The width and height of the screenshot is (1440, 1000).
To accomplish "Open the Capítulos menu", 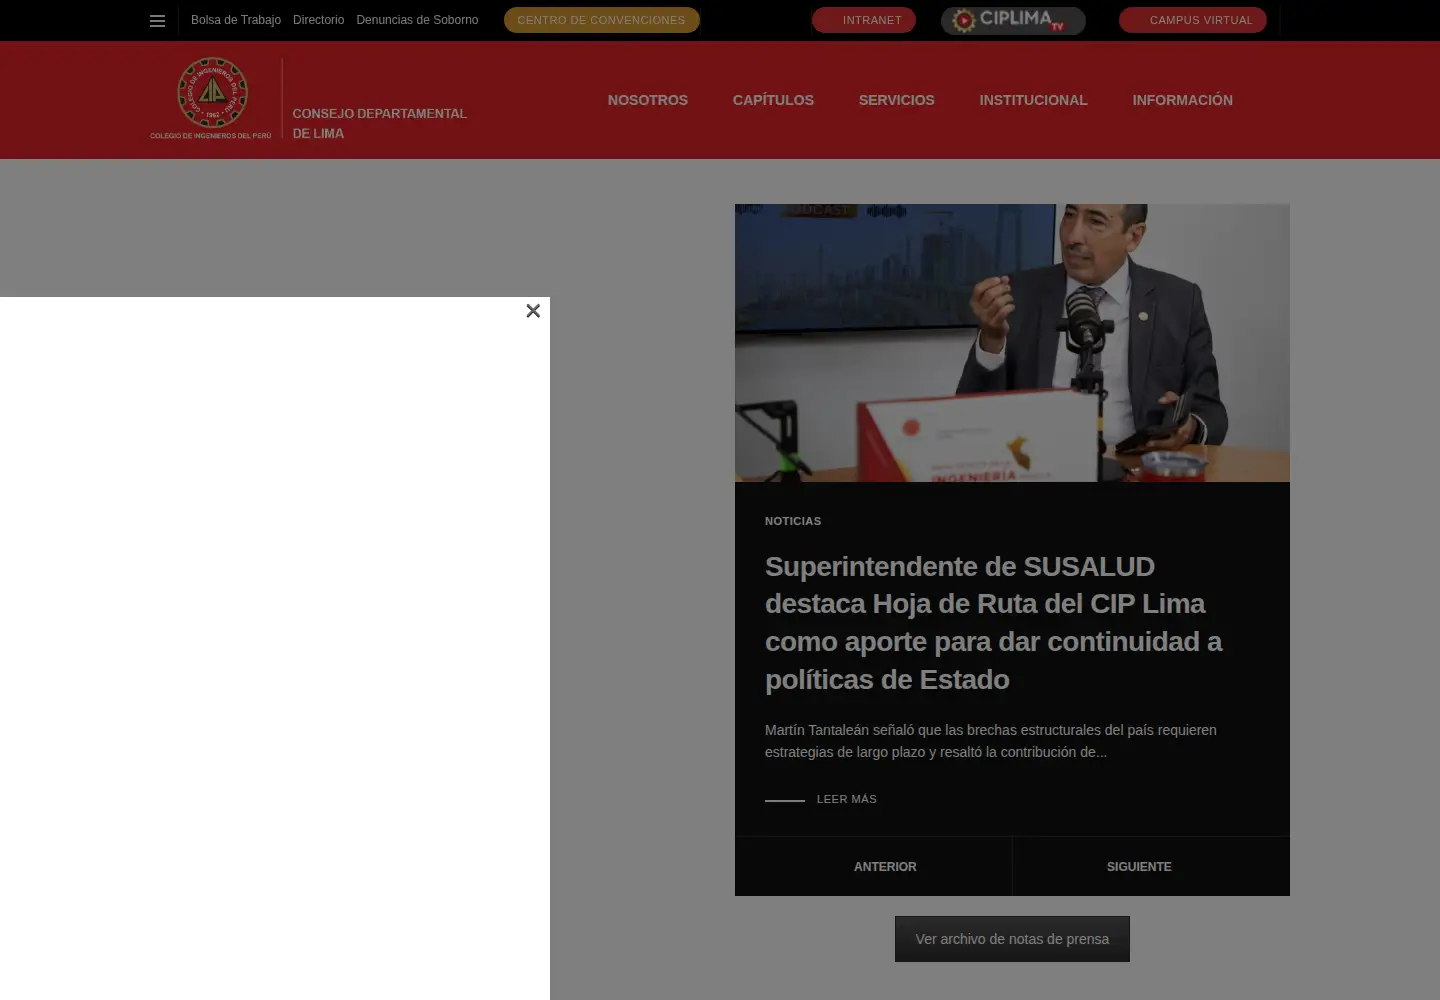I will 773,100.
